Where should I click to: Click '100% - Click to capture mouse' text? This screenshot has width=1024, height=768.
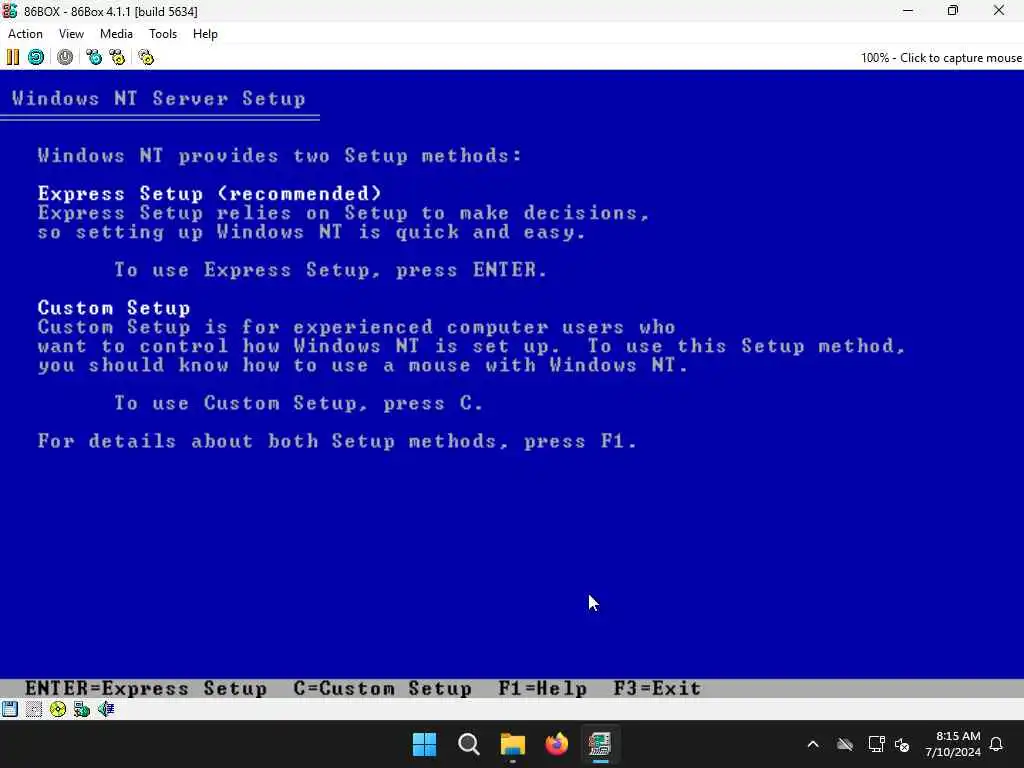[x=941, y=57]
